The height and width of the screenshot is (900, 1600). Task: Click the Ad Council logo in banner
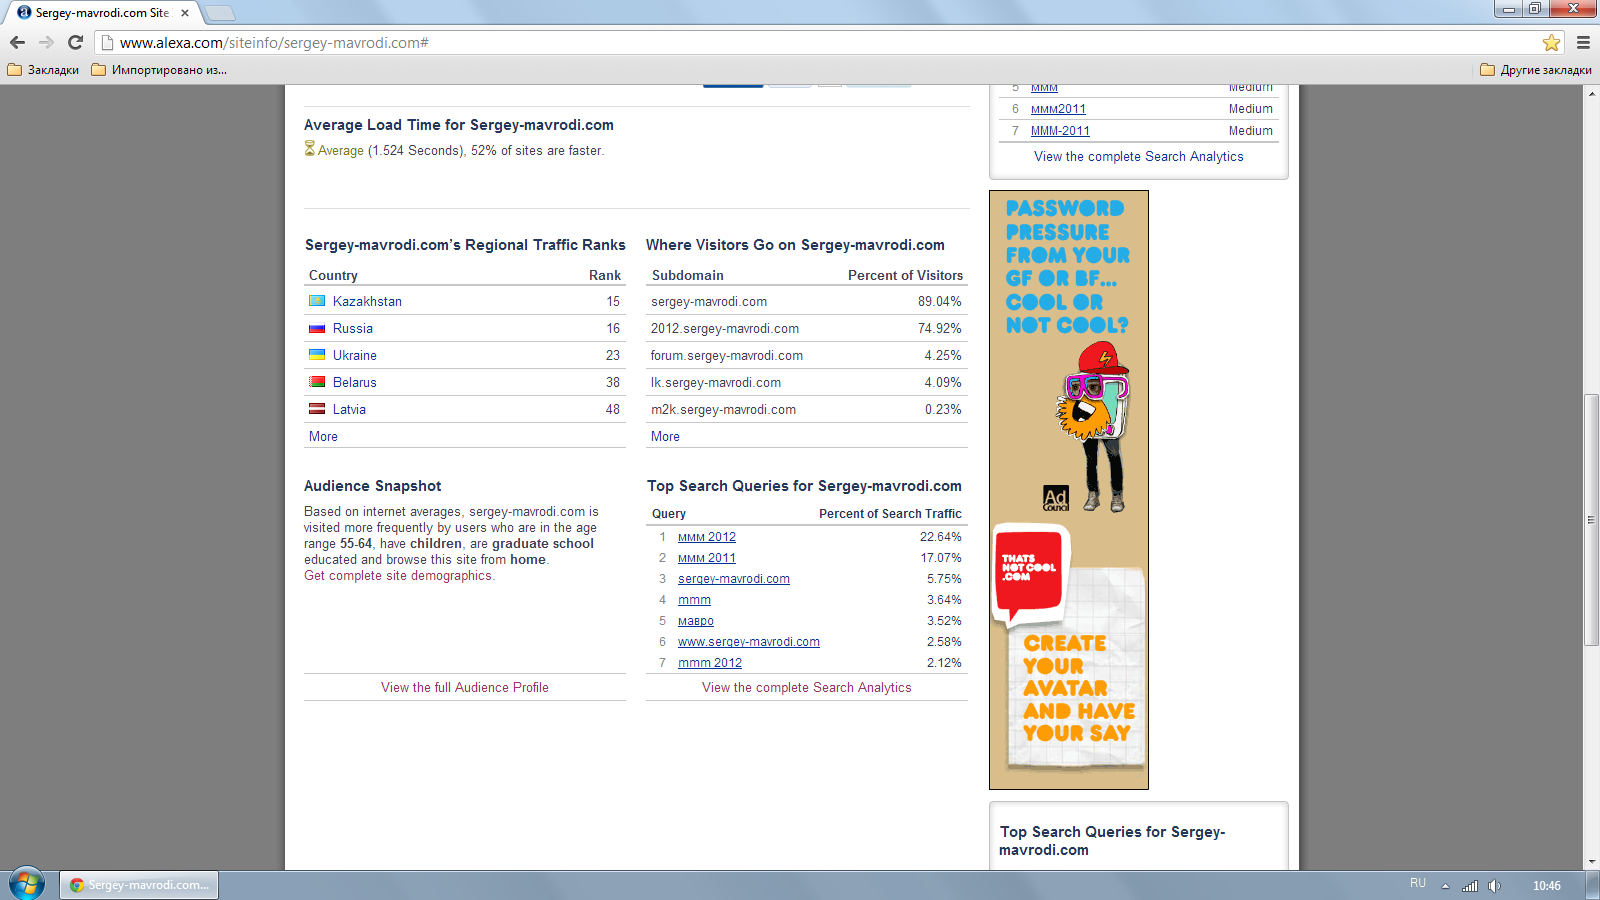point(1055,498)
